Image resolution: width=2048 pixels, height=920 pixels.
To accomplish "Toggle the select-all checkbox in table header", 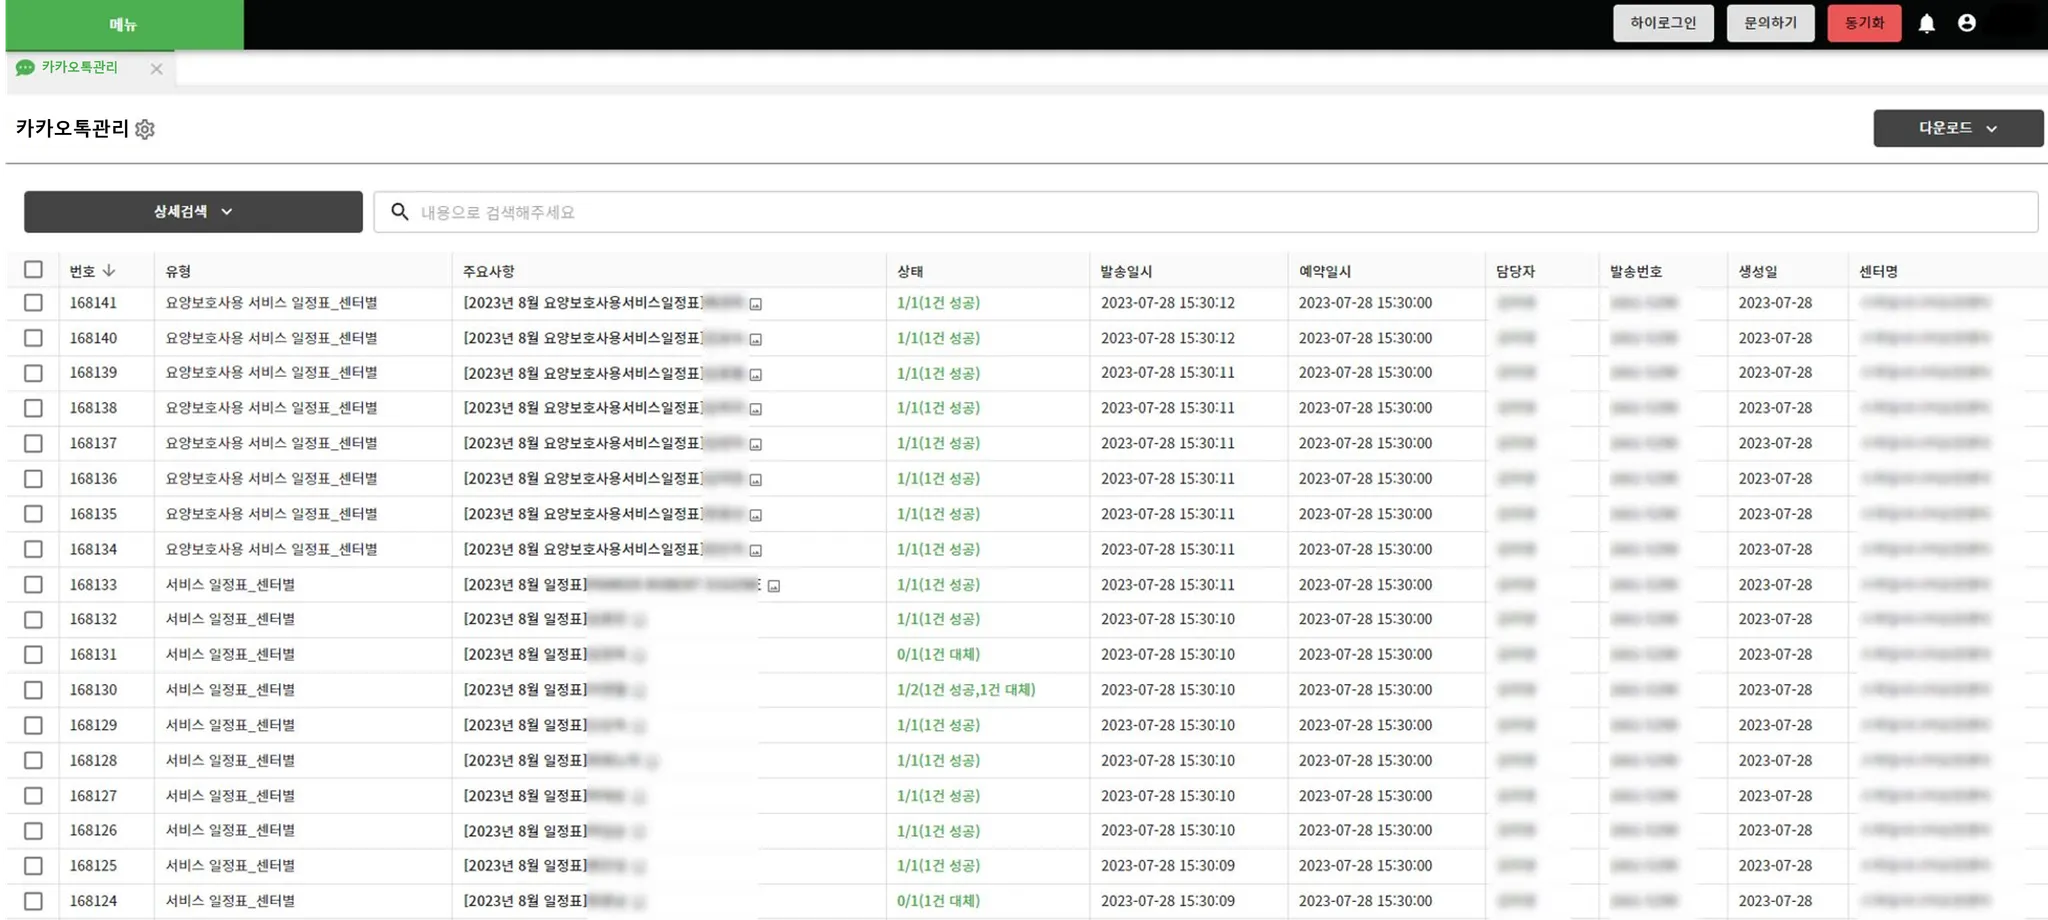I will 34,269.
